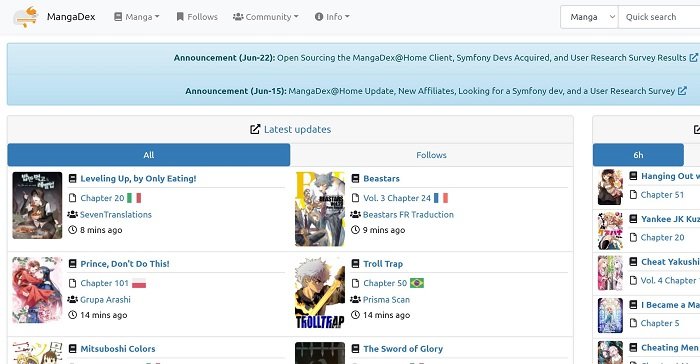Open the Prisma Scan group link
Image resolution: width=700 pixels, height=364 pixels.
click(386, 300)
